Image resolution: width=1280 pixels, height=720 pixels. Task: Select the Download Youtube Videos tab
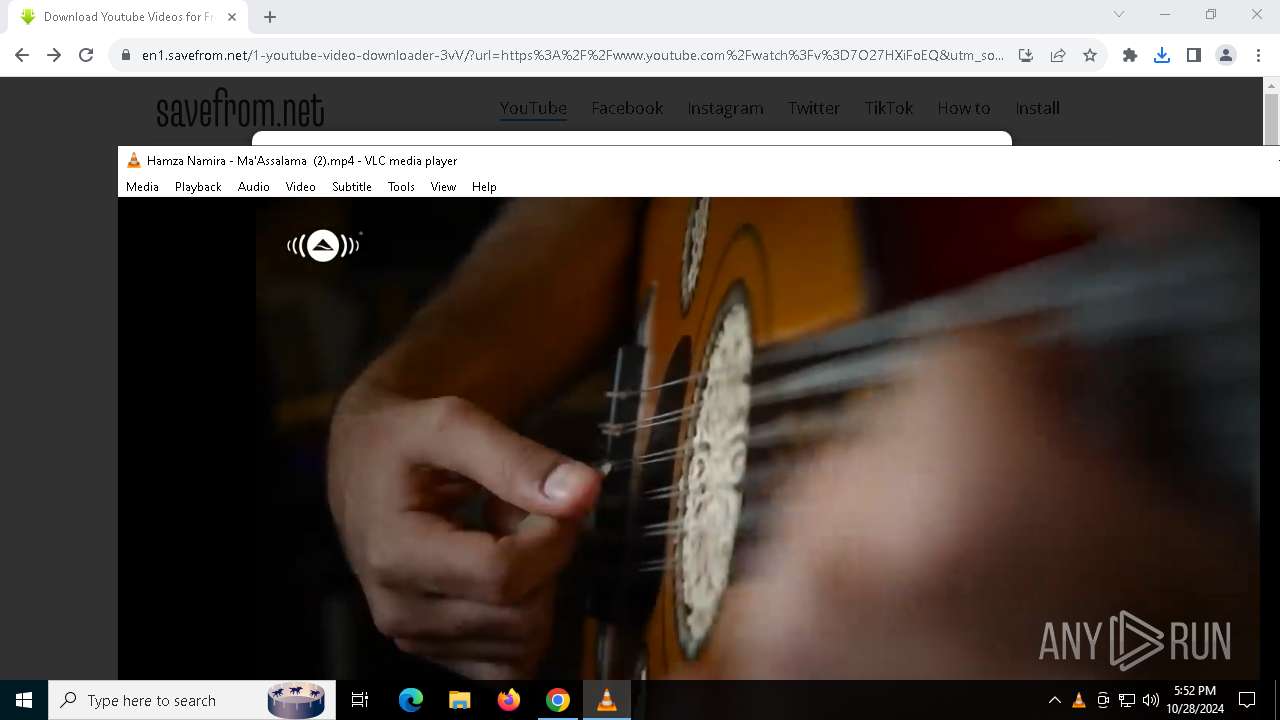pyautogui.click(x=128, y=17)
